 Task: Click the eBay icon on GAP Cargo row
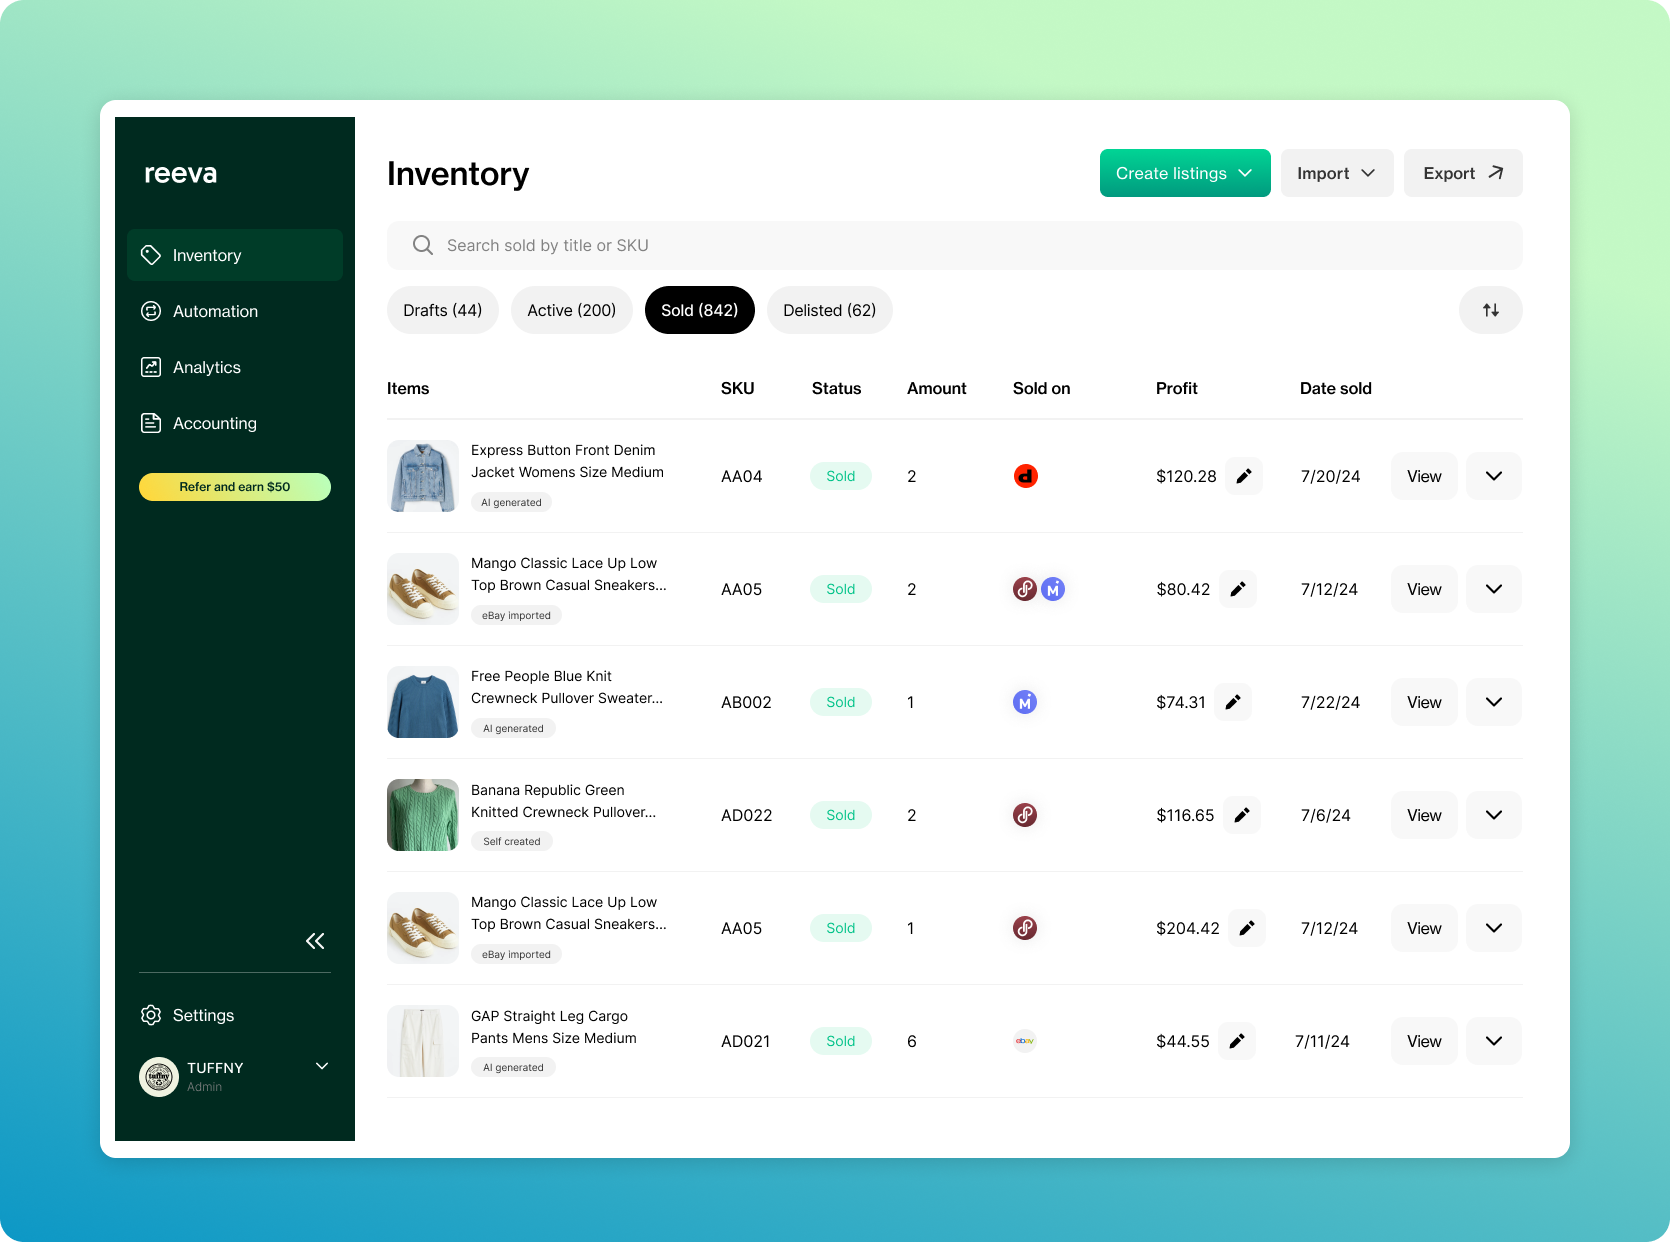tap(1025, 1041)
